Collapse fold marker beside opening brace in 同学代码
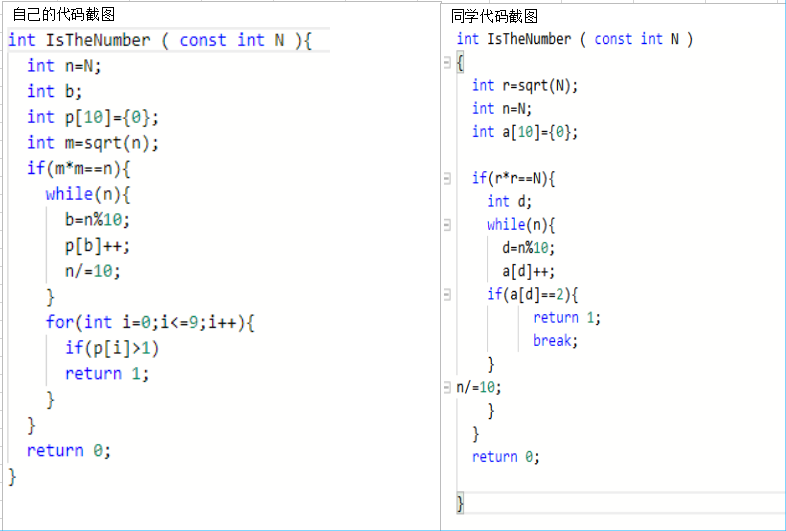Screen dimensions: 786x531 [x=447, y=63]
